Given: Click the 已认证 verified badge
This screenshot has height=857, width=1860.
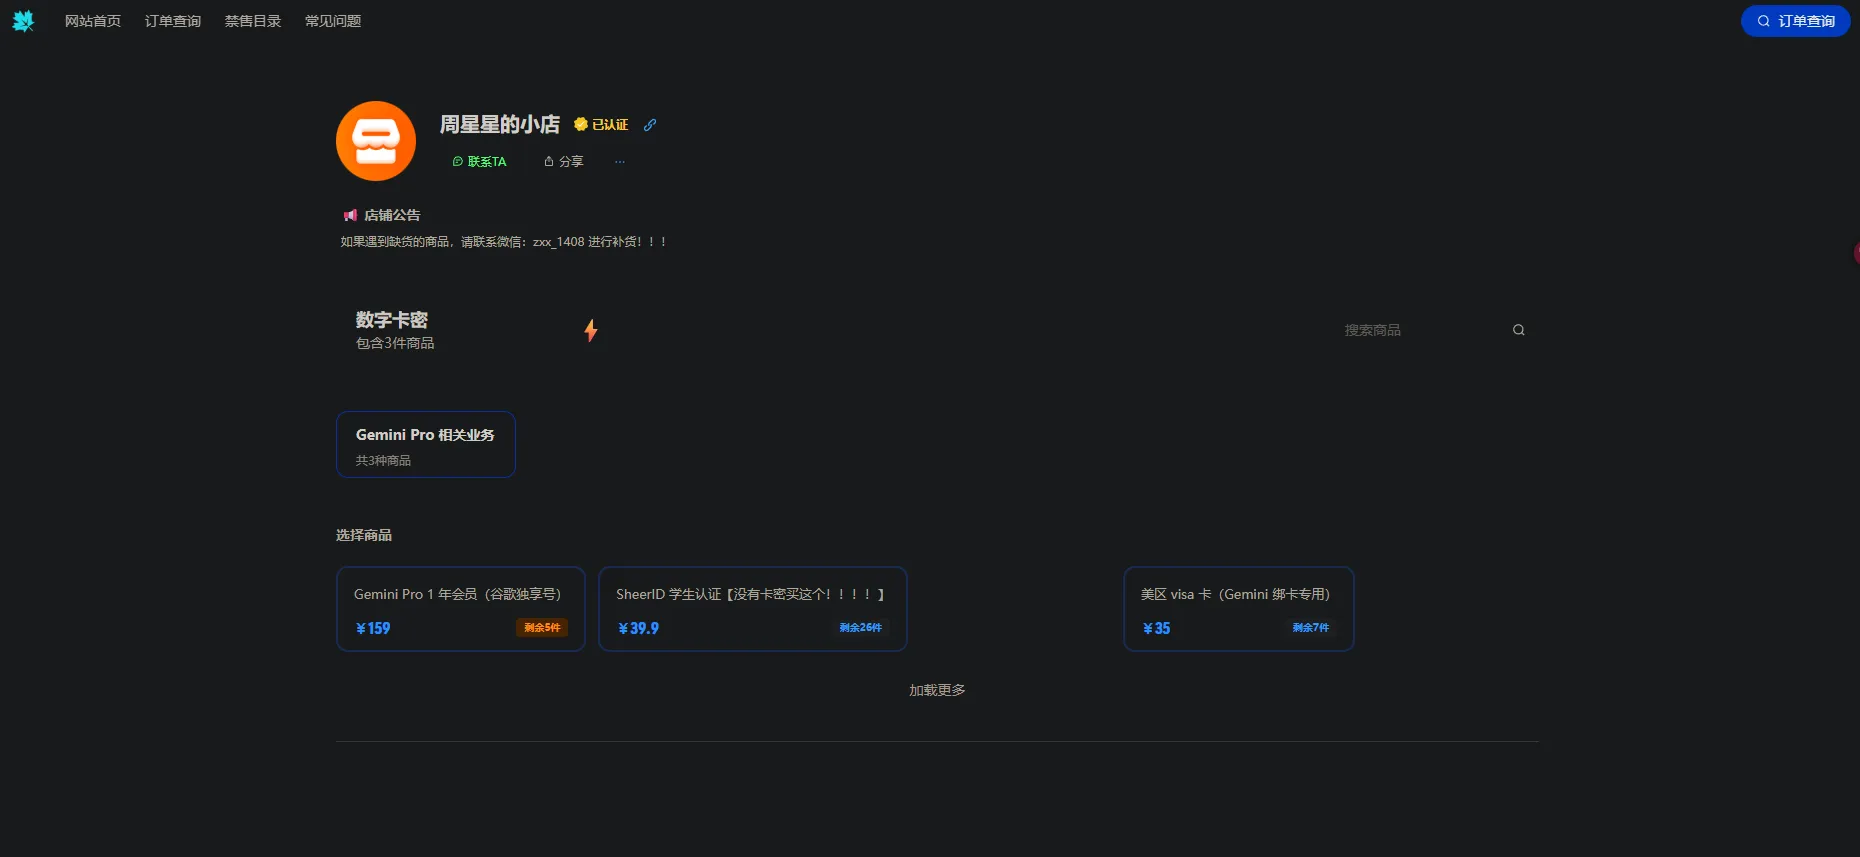Looking at the screenshot, I should (x=601, y=124).
